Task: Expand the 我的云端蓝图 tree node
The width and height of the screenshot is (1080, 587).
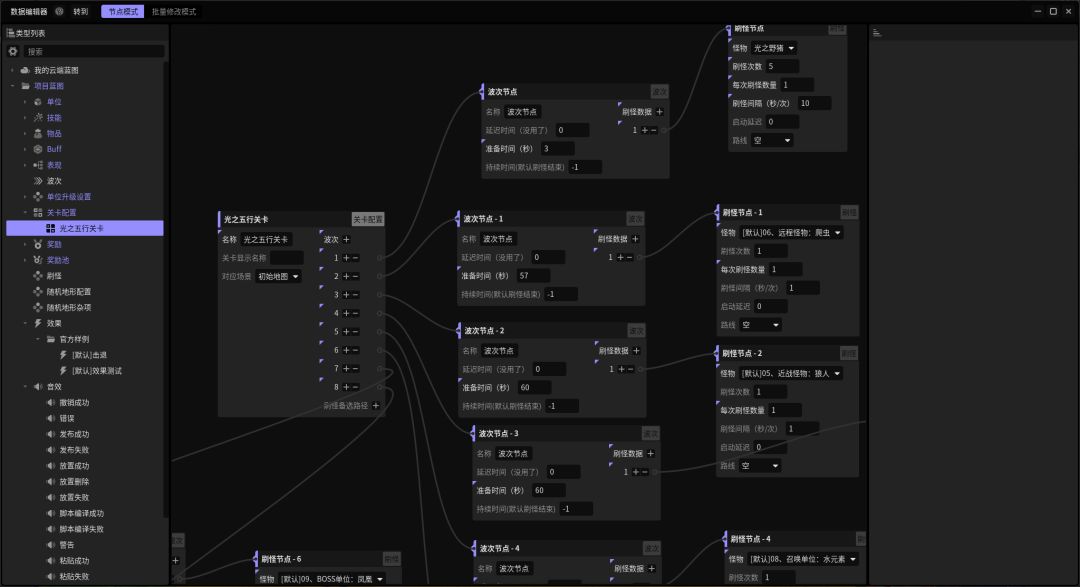Action: pyautogui.click(x=12, y=70)
